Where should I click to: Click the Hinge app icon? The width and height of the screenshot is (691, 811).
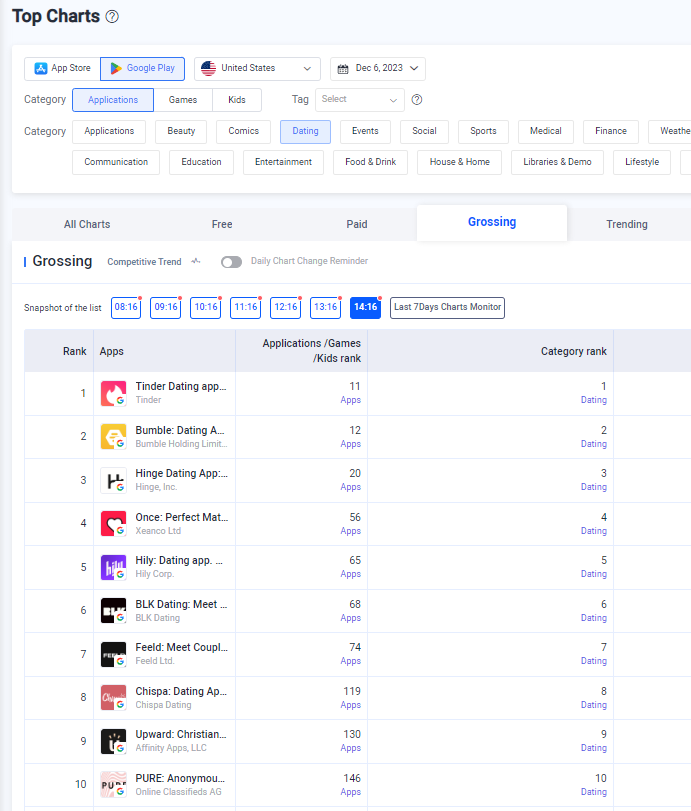pos(113,480)
